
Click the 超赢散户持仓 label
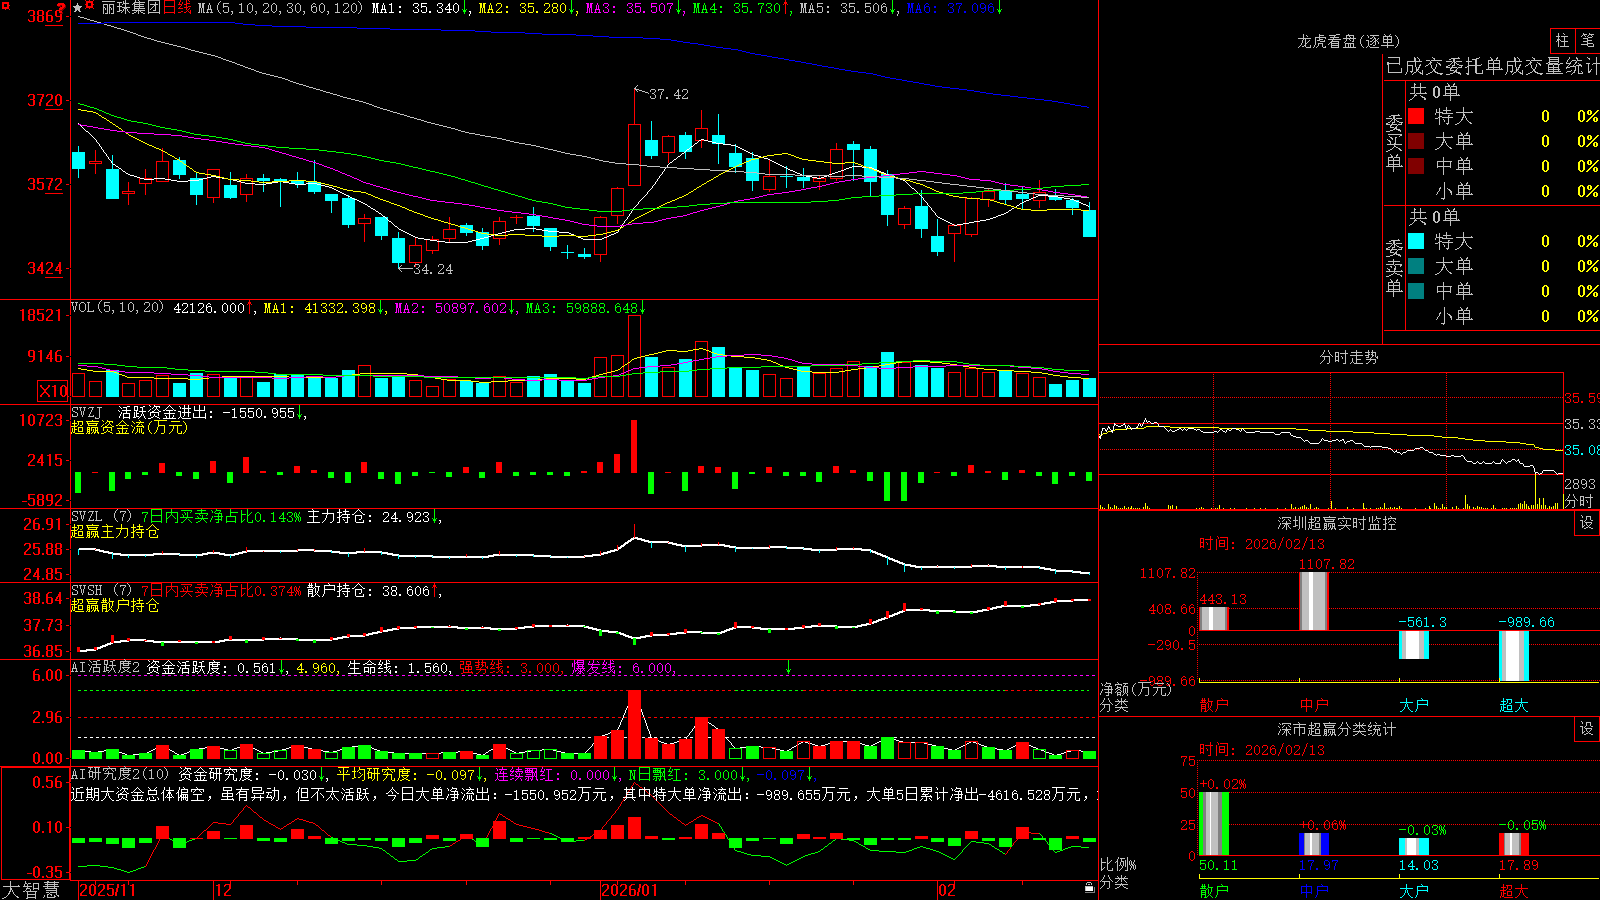pyautogui.click(x=115, y=605)
